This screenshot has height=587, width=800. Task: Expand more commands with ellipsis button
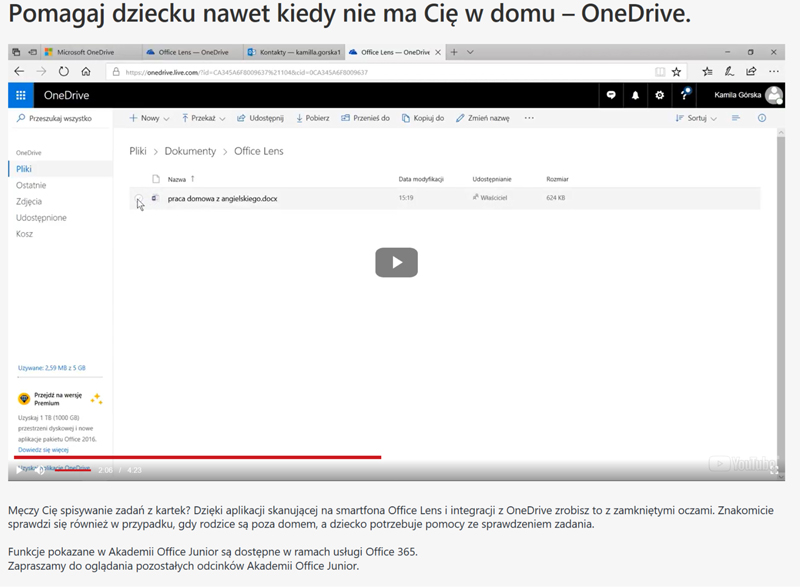[x=527, y=117]
